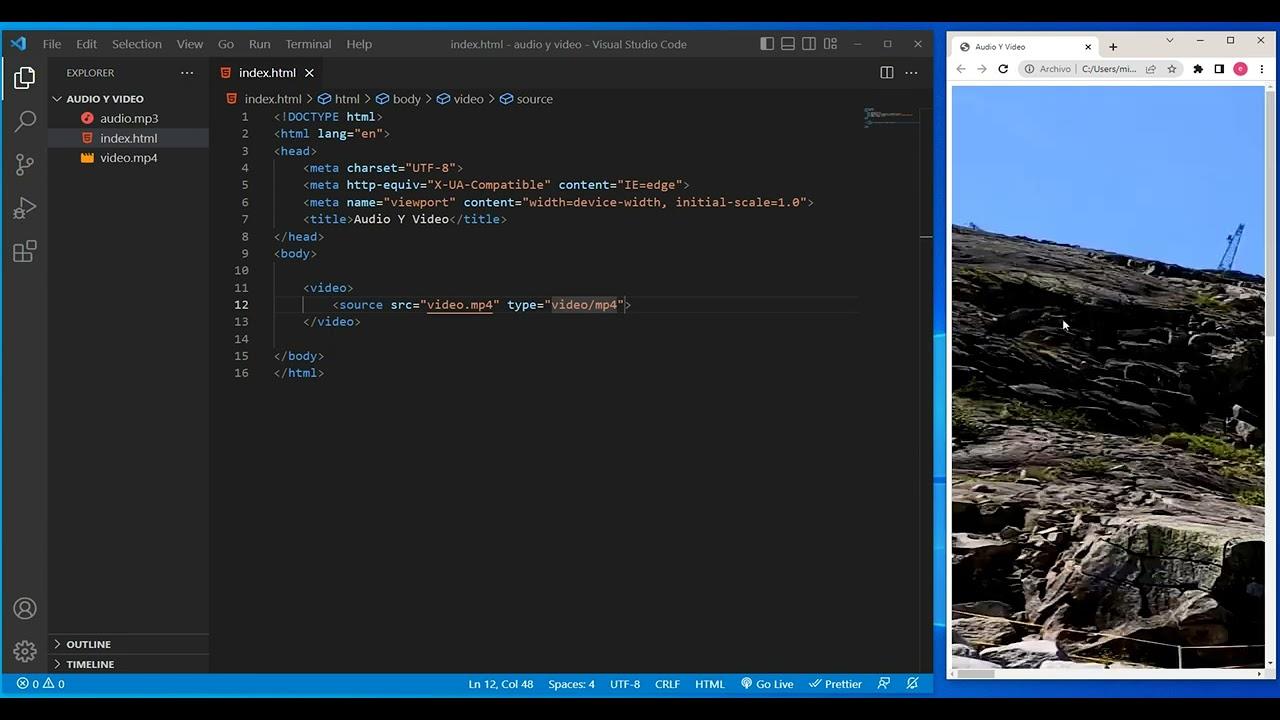Toggle Panel layout icon
1280x720 pixels.
point(788,44)
